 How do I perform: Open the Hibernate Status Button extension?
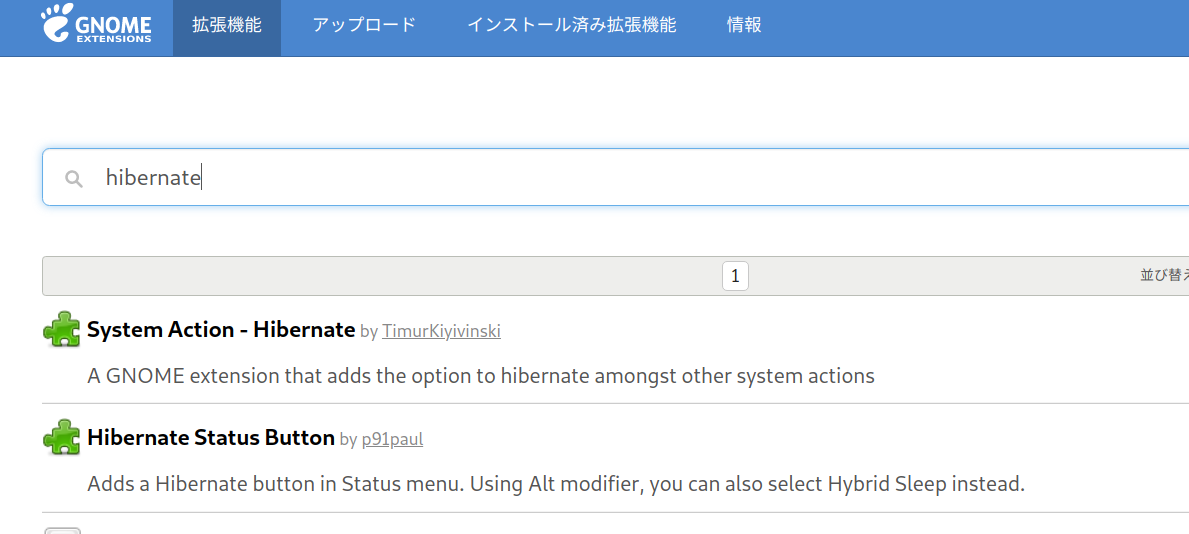[x=210, y=438]
